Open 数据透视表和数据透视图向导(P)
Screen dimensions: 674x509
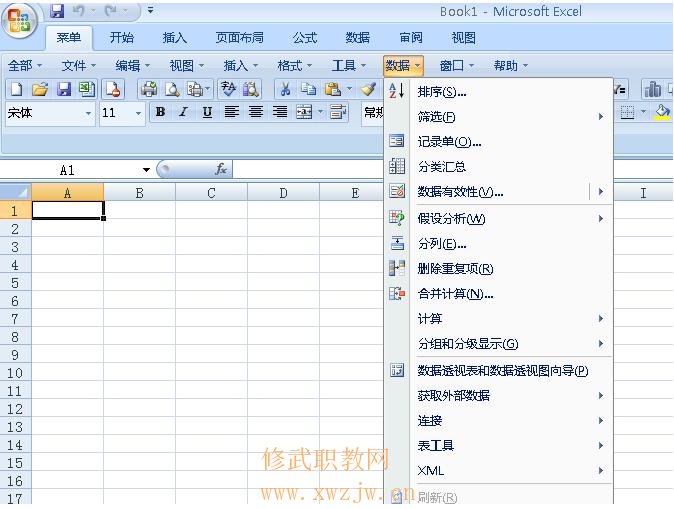coord(498,370)
